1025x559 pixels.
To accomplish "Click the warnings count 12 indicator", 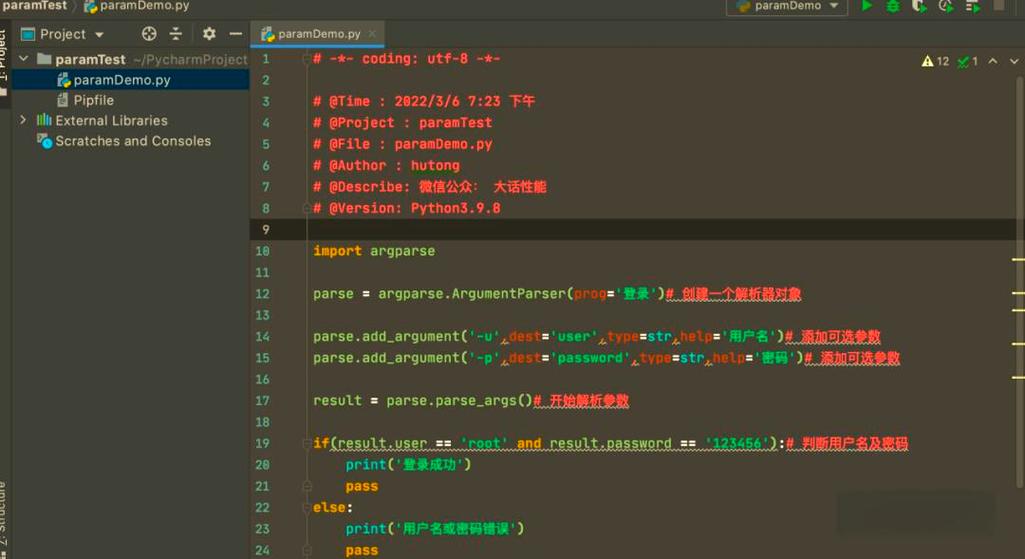I will click(935, 61).
